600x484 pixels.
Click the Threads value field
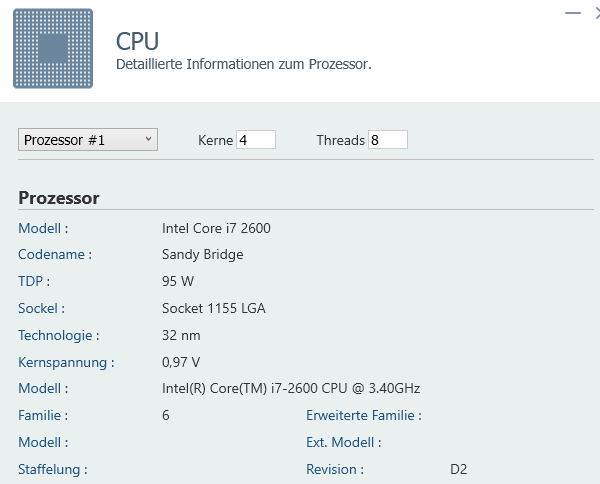coord(388,140)
